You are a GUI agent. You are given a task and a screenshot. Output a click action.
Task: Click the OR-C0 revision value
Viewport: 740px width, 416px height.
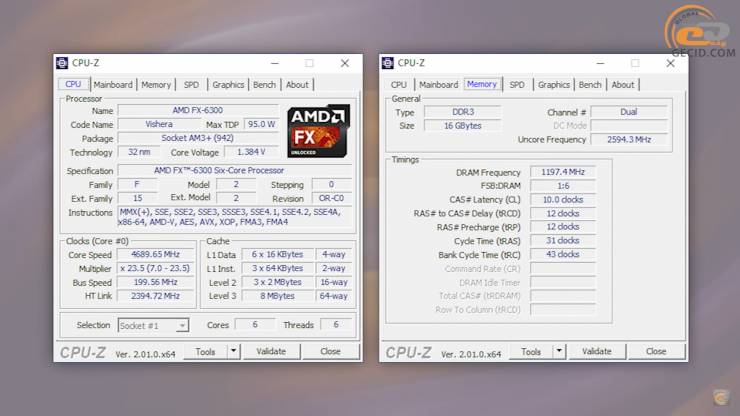coord(331,198)
